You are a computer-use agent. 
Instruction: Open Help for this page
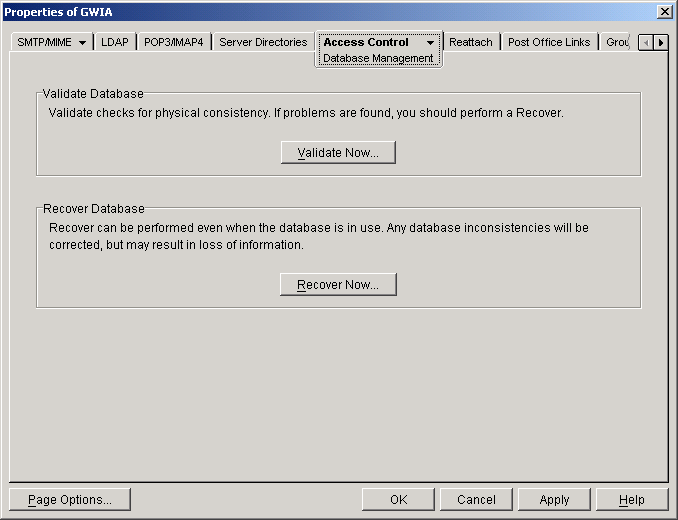tap(632, 500)
